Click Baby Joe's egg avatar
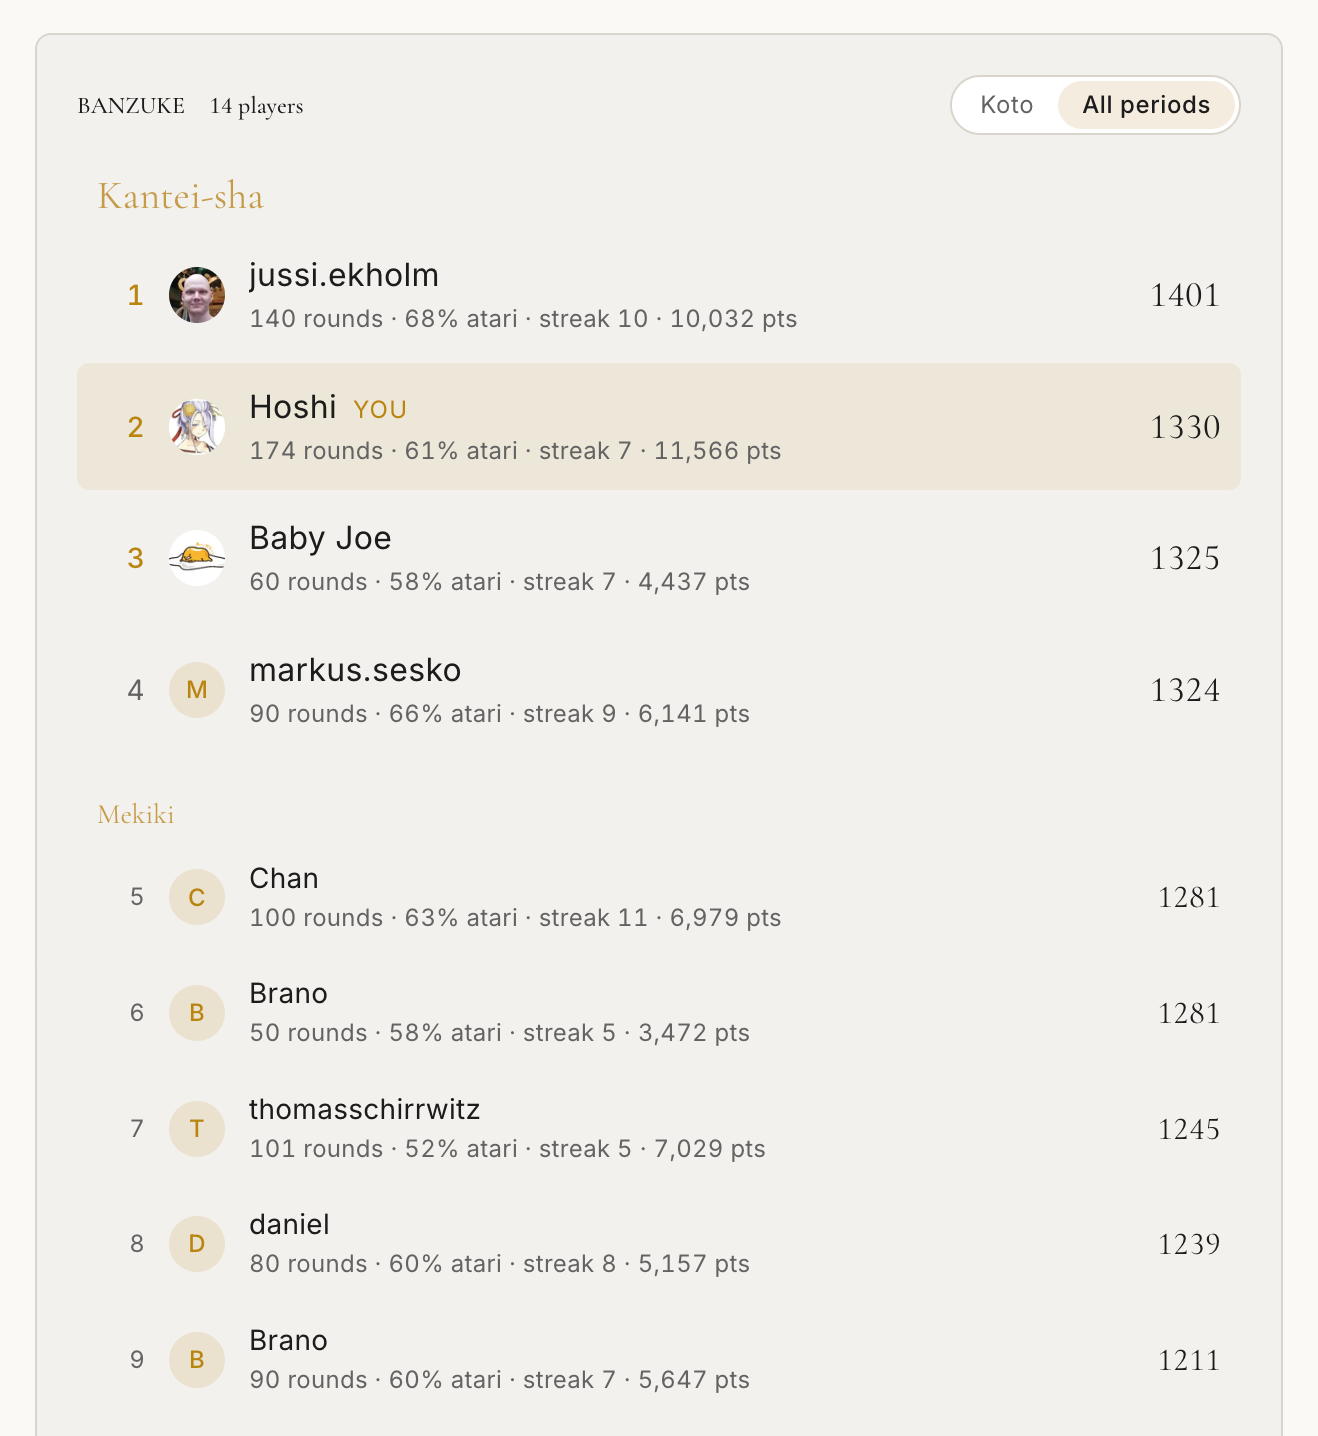Viewport: 1318px width, 1436px height. click(x=197, y=558)
